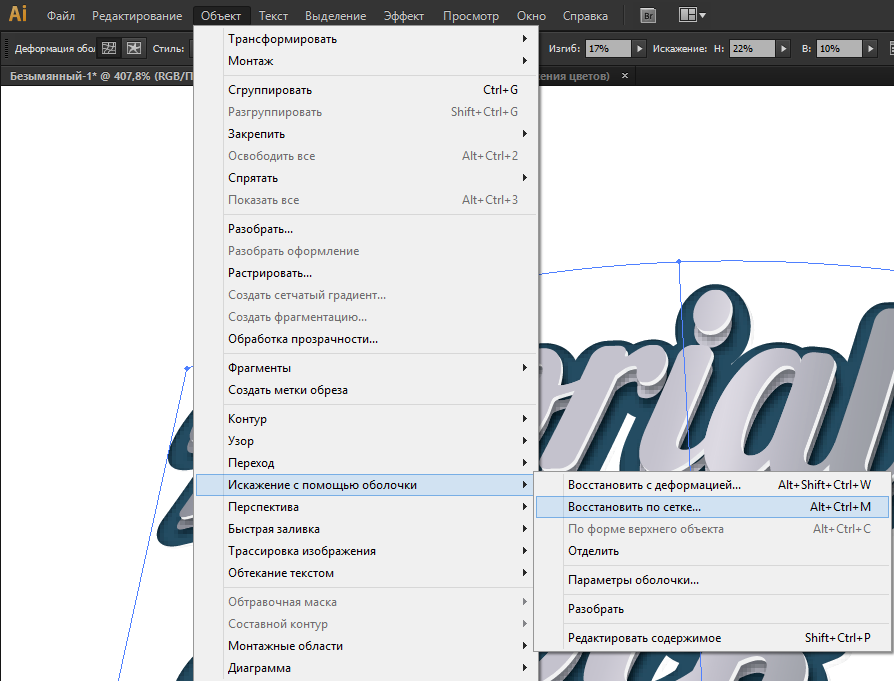Open Adobe Bridge via Br icon
The image size is (894, 681).
coord(648,16)
